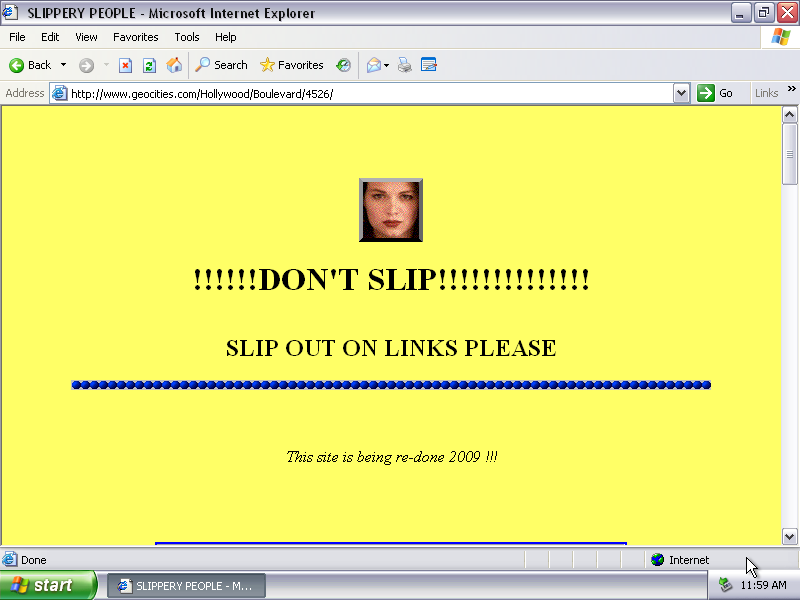Minimize the Internet Explorer window
Viewport: 800px width, 600px height.
[x=740, y=13]
